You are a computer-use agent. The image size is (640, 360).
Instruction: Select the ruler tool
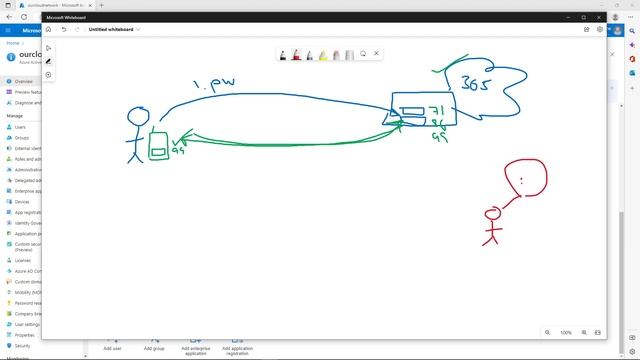[x=349, y=55]
